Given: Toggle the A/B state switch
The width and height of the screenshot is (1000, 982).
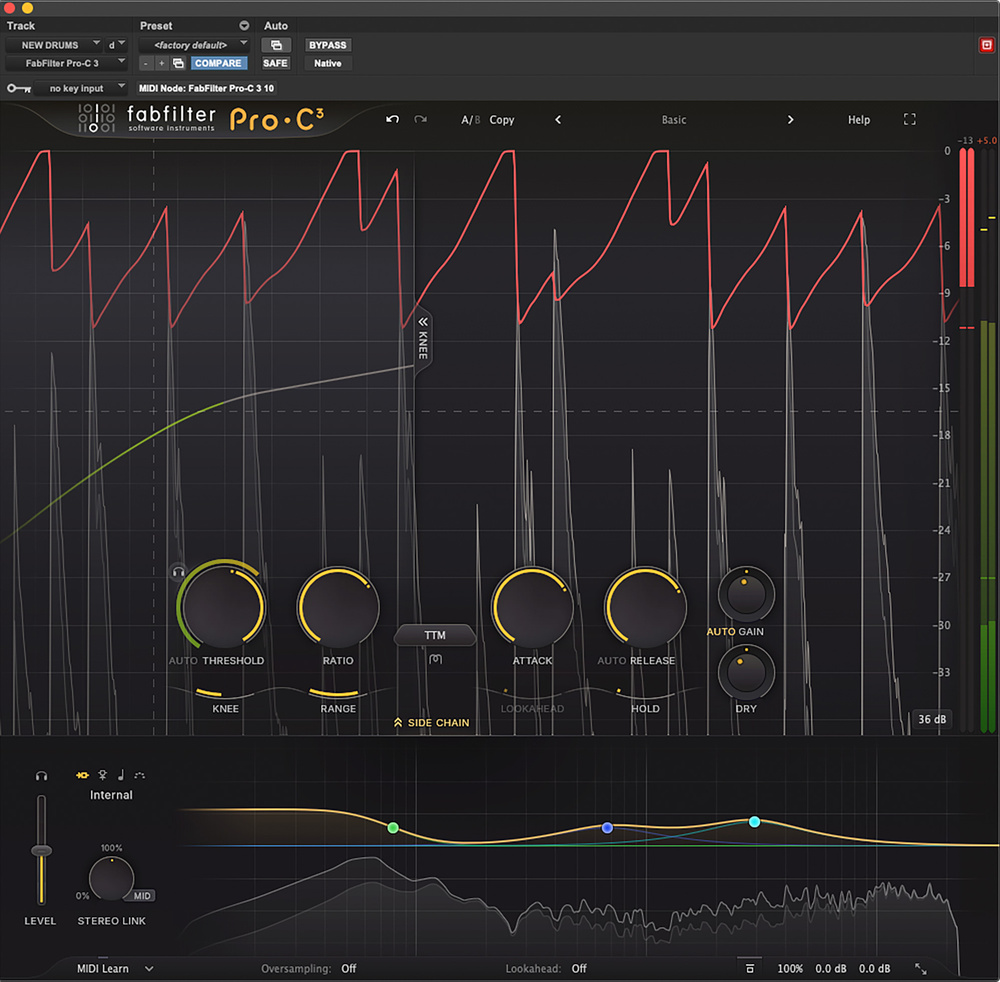Looking at the screenshot, I should pos(470,120).
